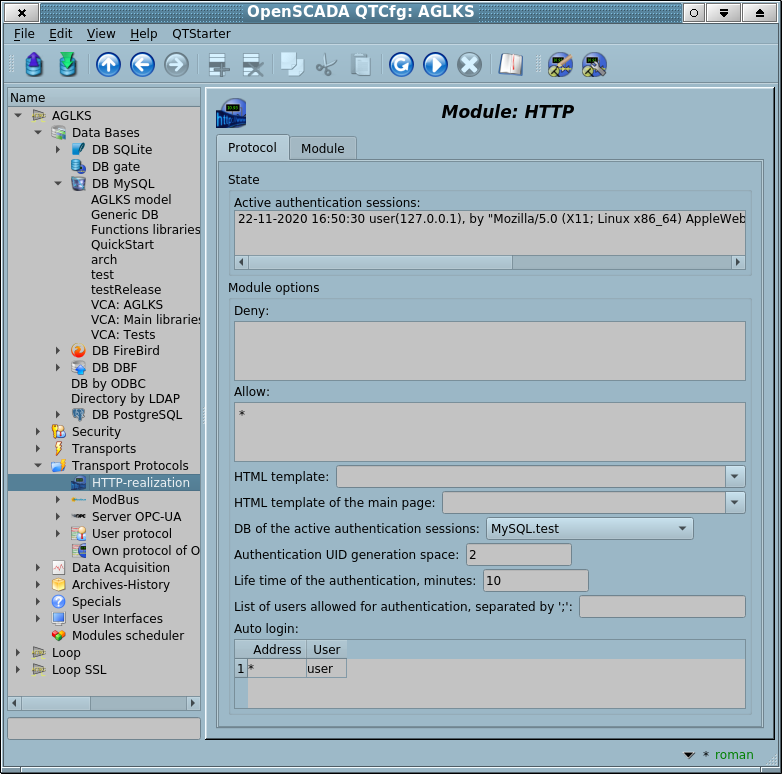
Task: Open the QTStarter menu
Action: pos(201,33)
